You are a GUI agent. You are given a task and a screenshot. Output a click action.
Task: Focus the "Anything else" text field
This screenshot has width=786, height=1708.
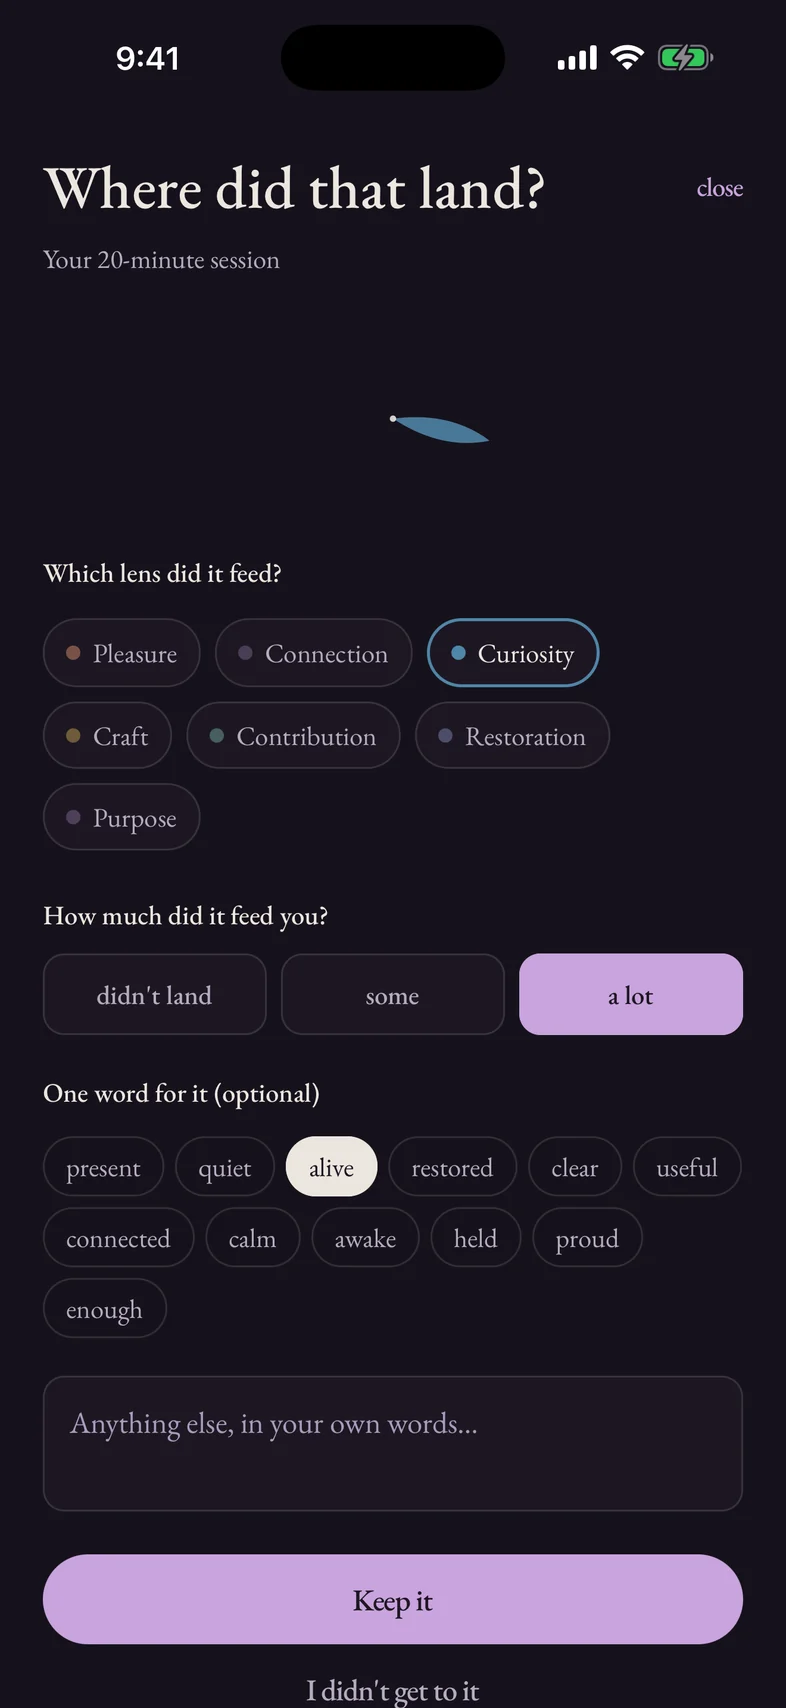click(x=393, y=1444)
